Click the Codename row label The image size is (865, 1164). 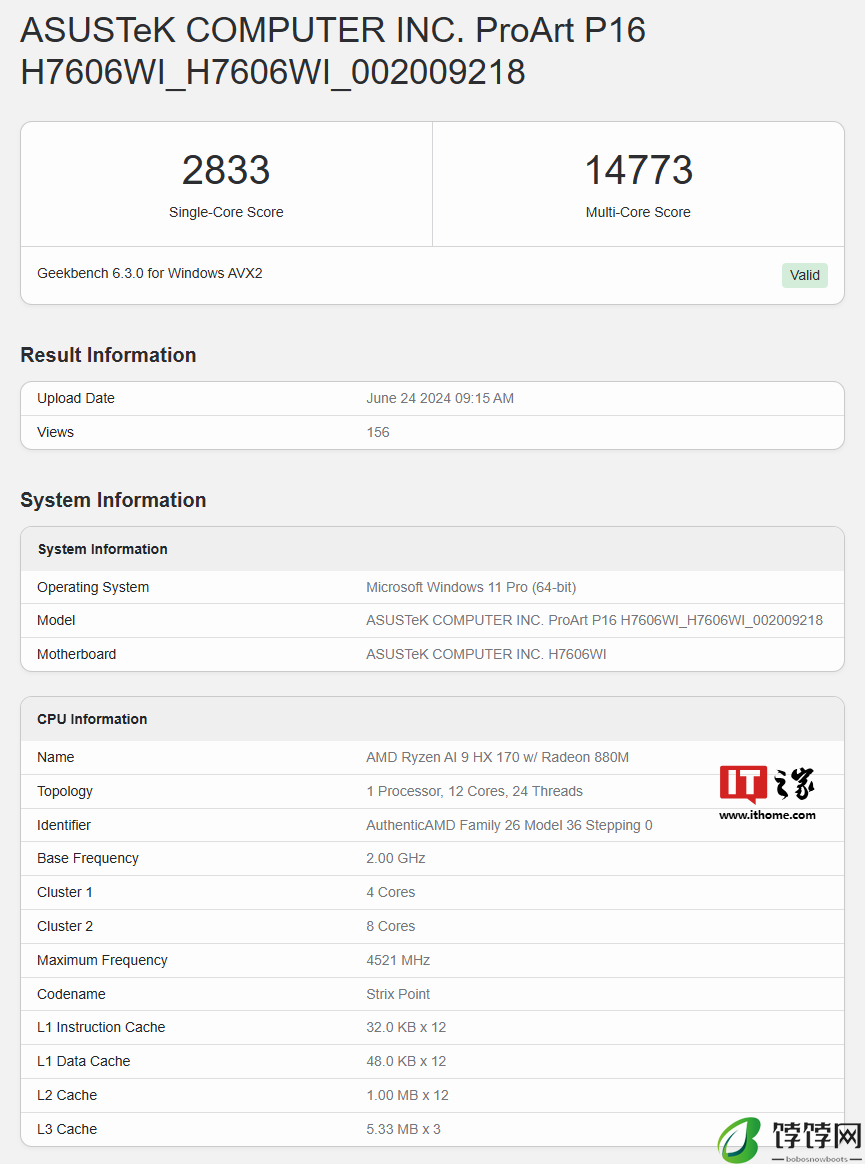tap(71, 994)
